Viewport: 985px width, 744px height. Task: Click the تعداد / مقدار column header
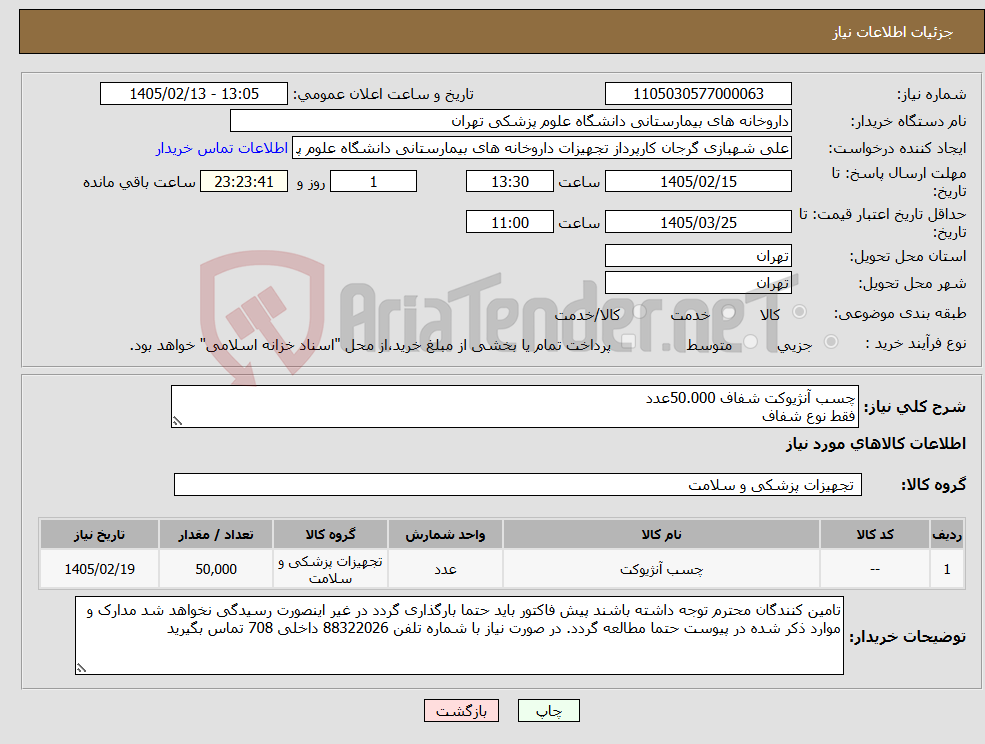pyautogui.click(x=216, y=535)
